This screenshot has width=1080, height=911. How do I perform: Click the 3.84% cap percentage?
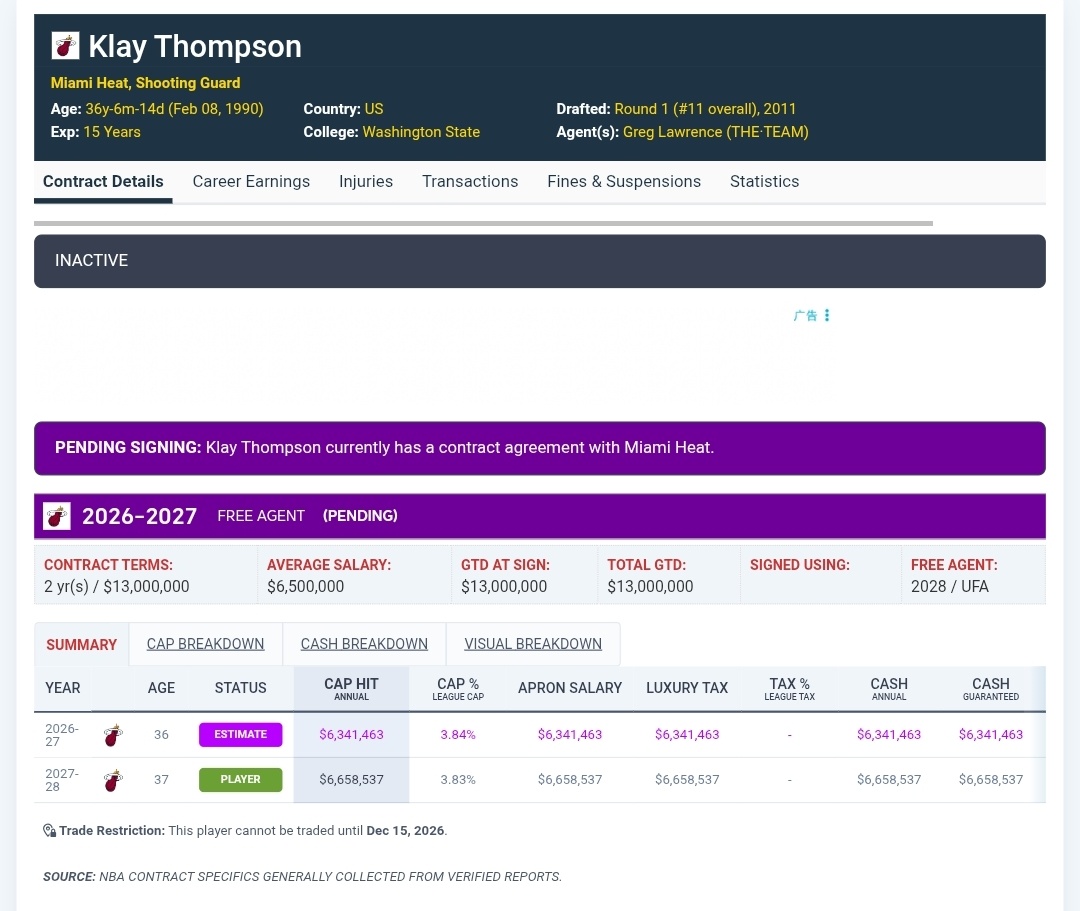(458, 735)
